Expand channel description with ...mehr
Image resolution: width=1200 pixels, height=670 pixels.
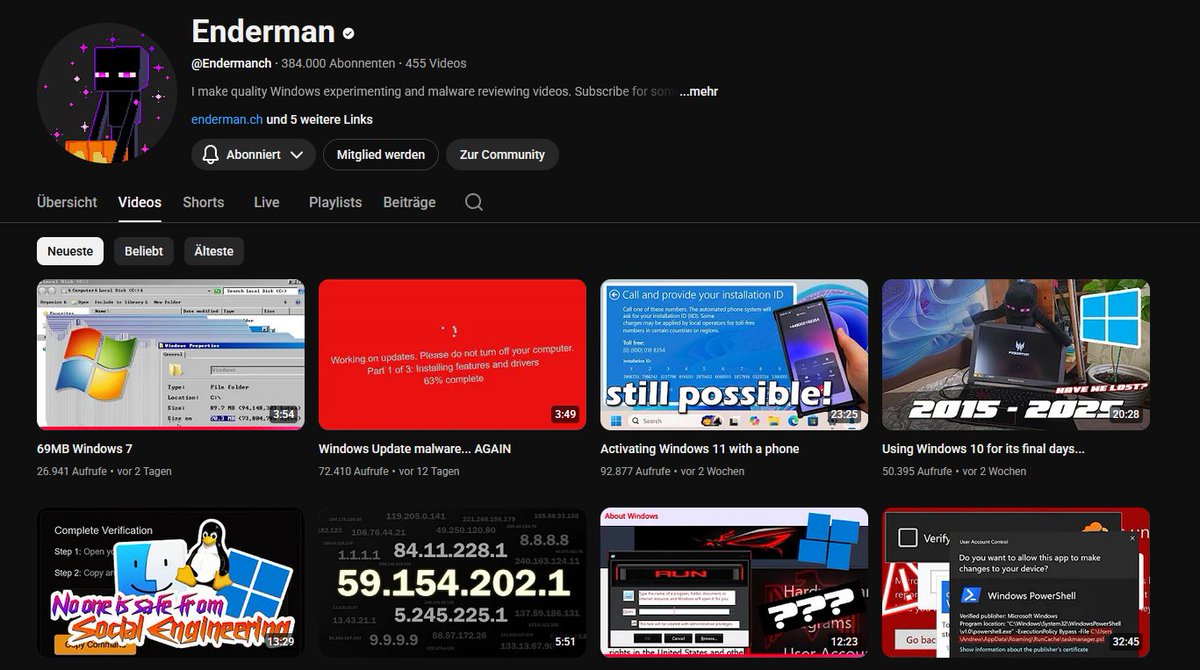[698, 91]
